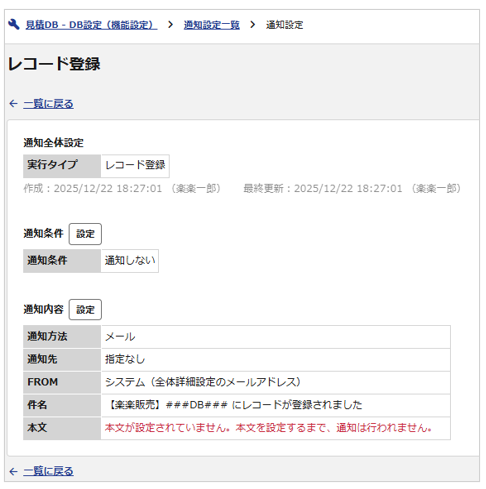Select the 件名 label cell
The width and height of the screenshot is (486, 489).
click(62, 405)
